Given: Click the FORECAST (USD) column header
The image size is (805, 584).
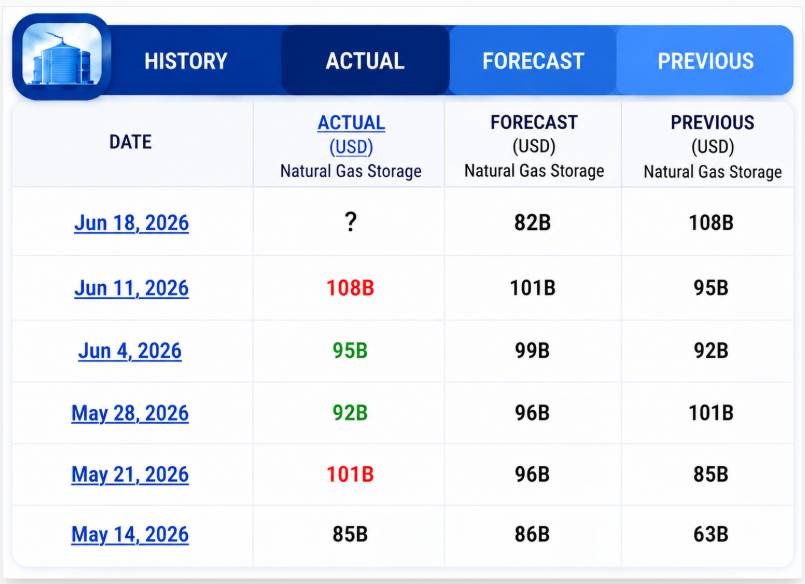Looking at the screenshot, I should pyautogui.click(x=534, y=134).
